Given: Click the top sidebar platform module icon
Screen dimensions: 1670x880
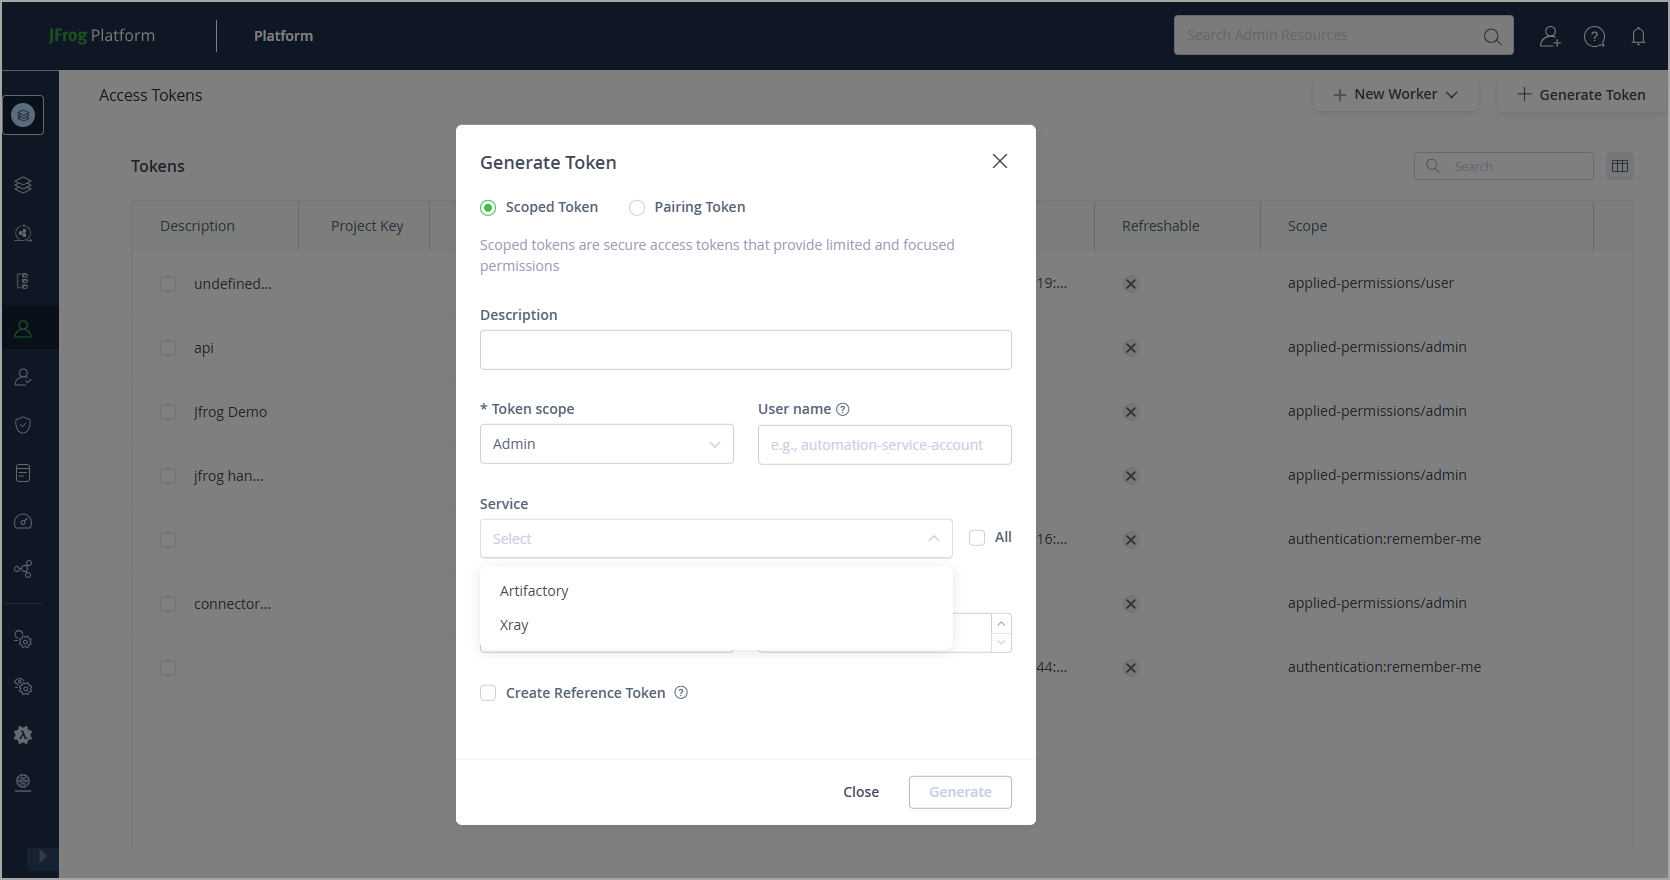Looking at the screenshot, I should [23, 115].
